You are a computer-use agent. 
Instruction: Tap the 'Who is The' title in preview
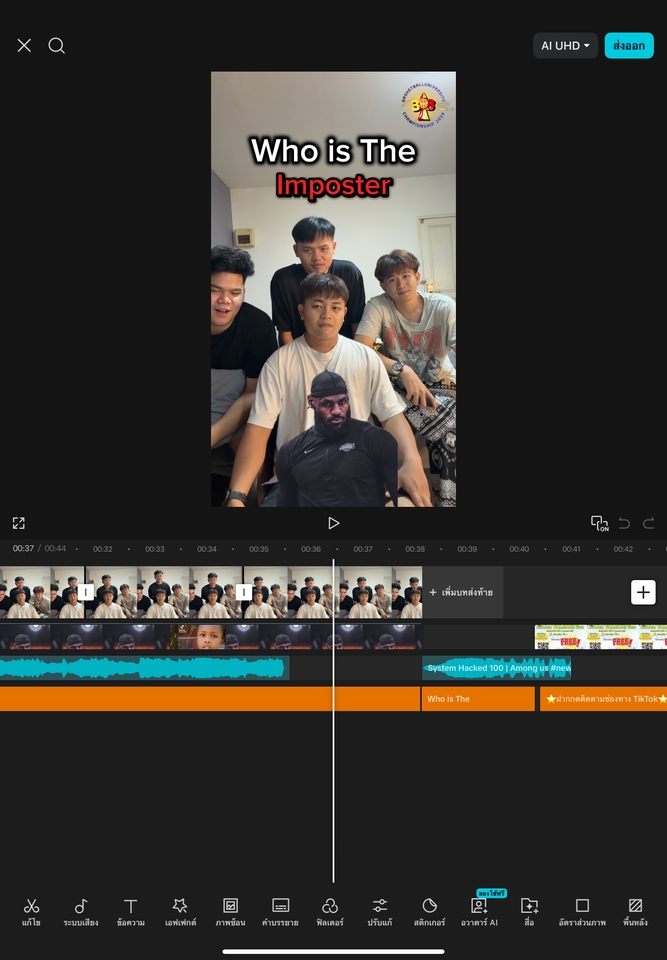[333, 151]
